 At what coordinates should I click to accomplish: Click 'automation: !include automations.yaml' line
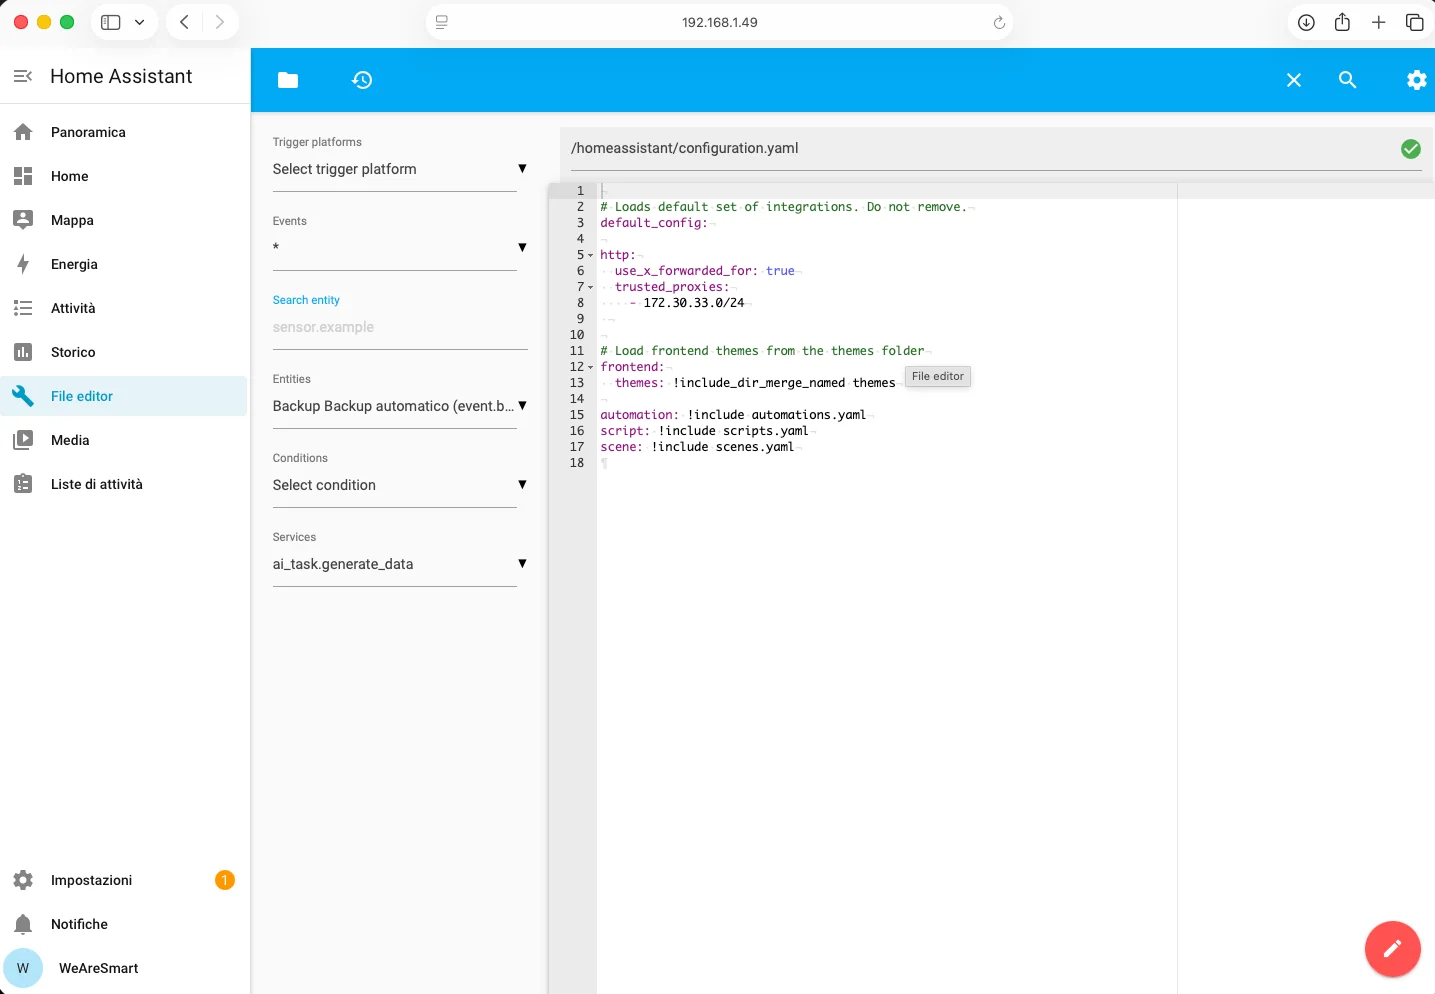(733, 415)
